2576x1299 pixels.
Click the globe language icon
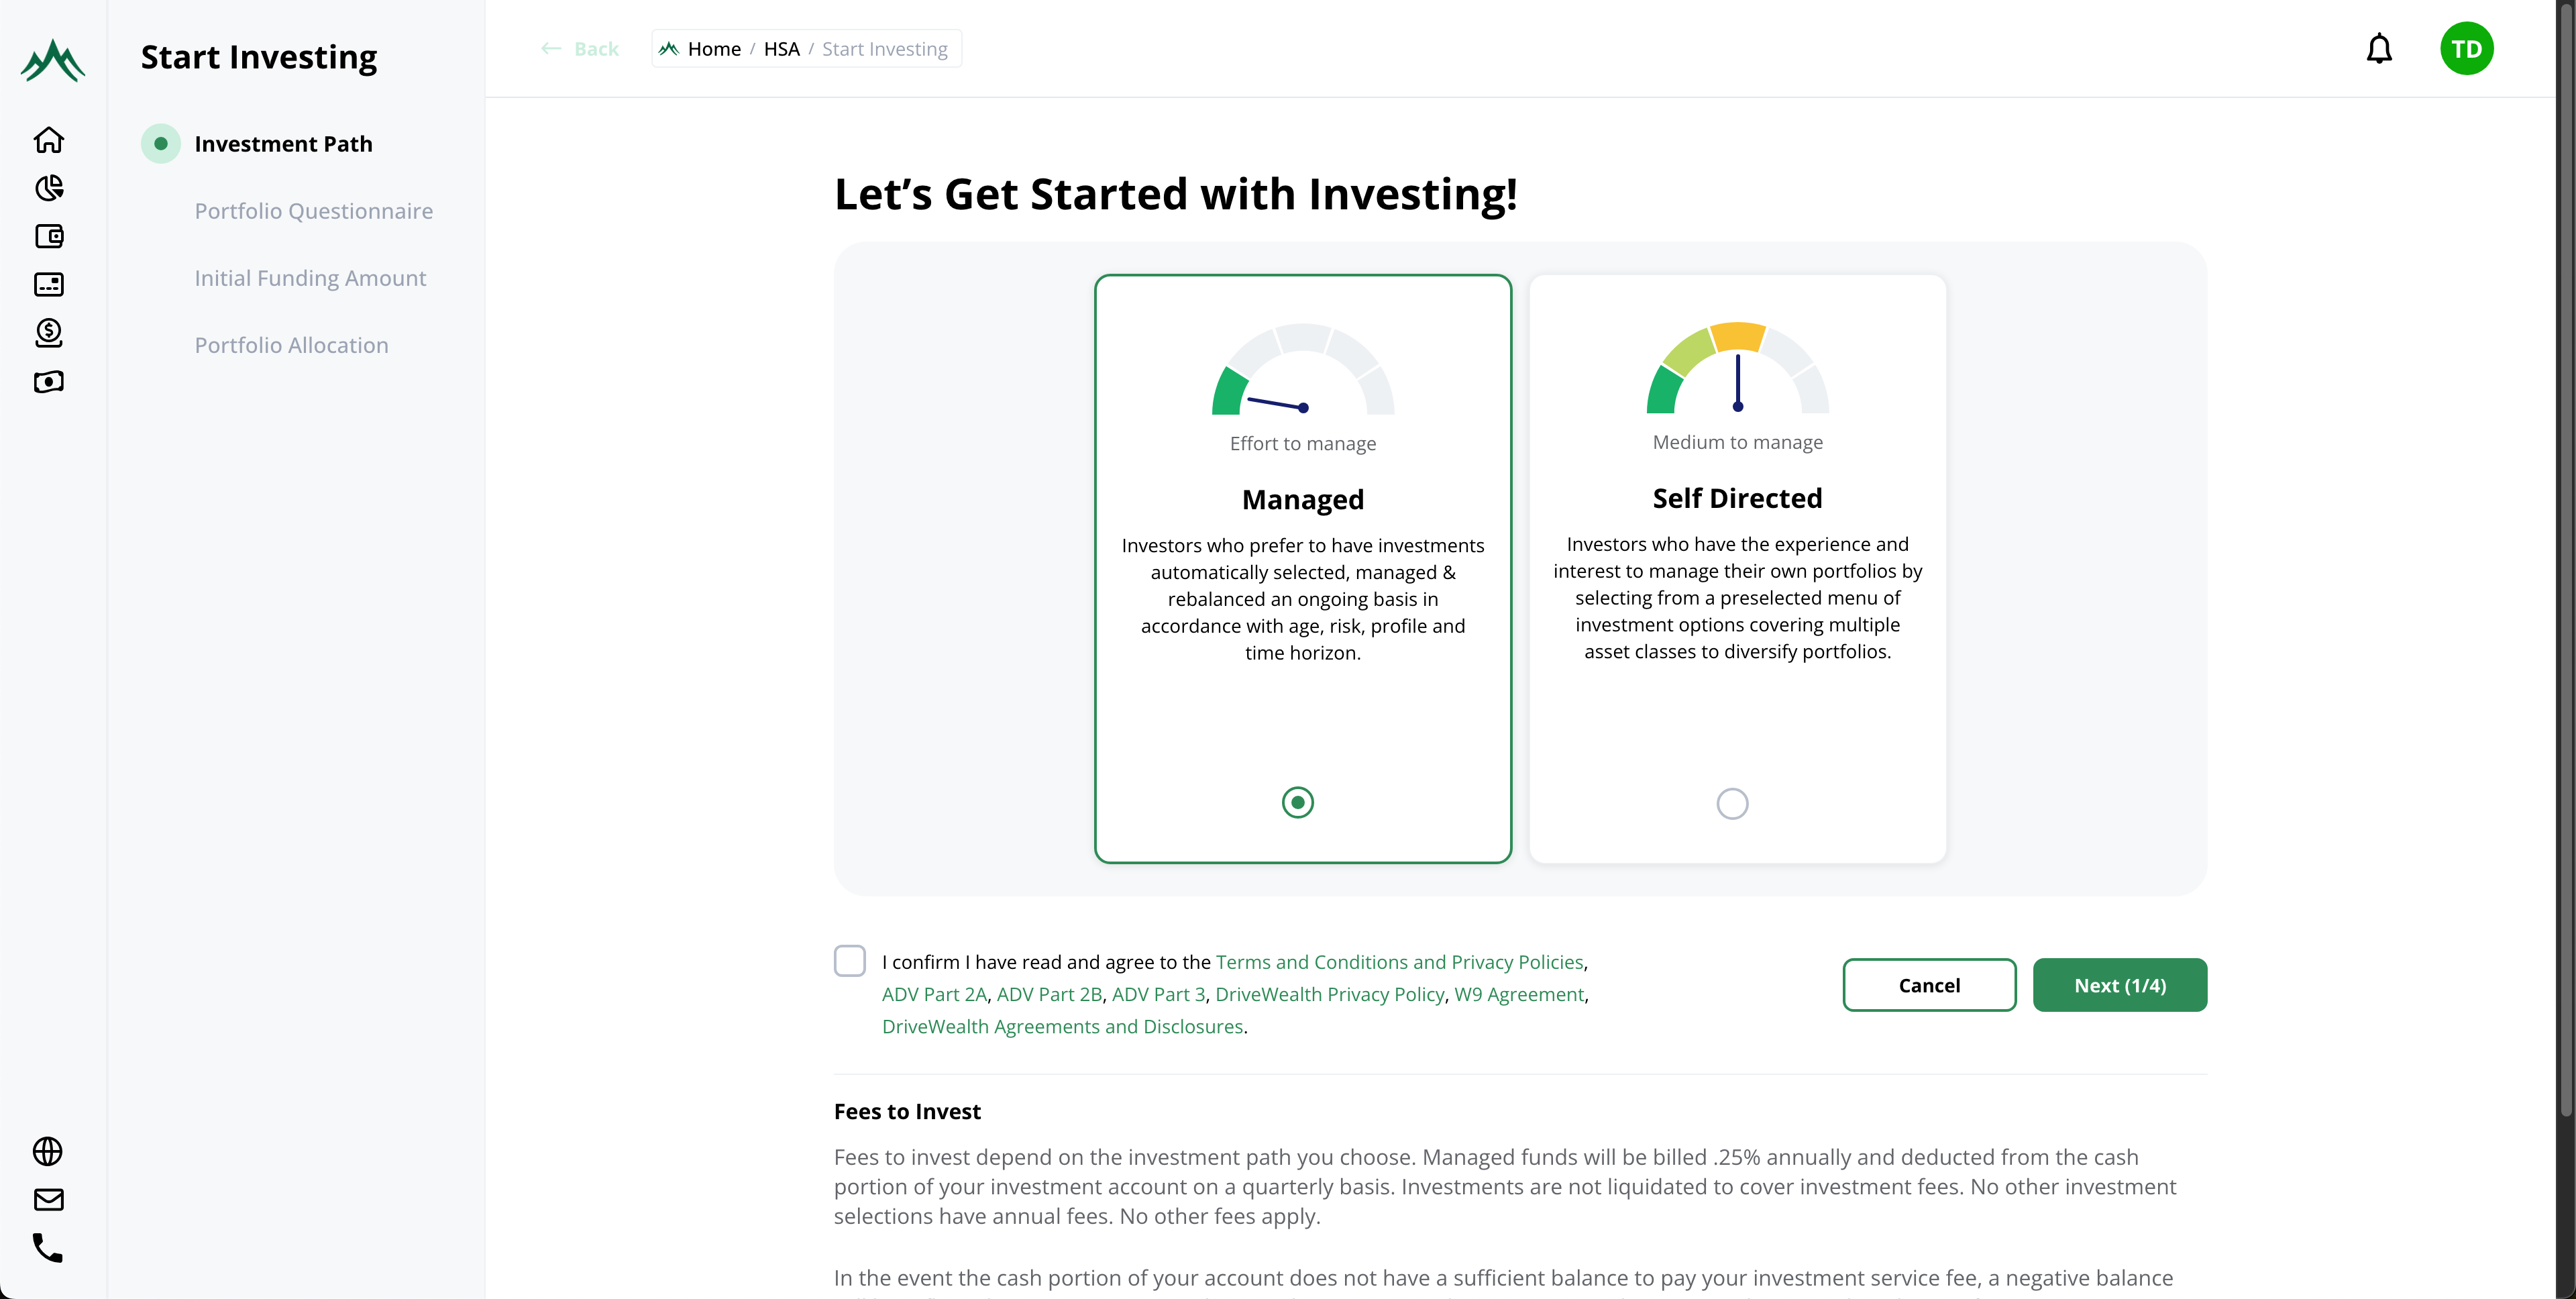48,1151
